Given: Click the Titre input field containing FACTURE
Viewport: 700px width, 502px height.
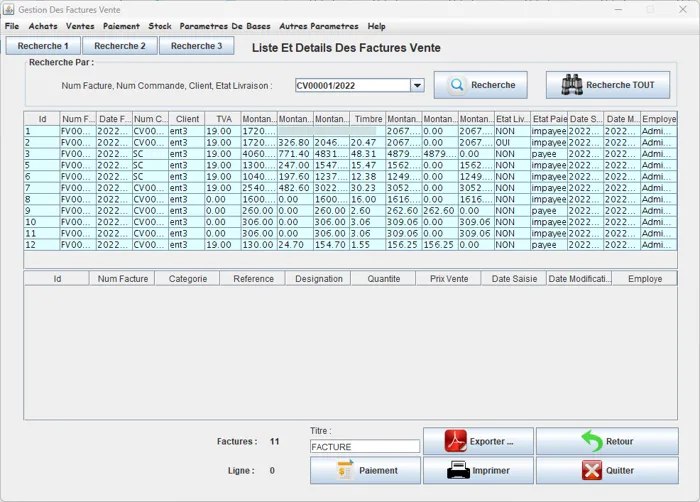Looking at the screenshot, I should [365, 447].
